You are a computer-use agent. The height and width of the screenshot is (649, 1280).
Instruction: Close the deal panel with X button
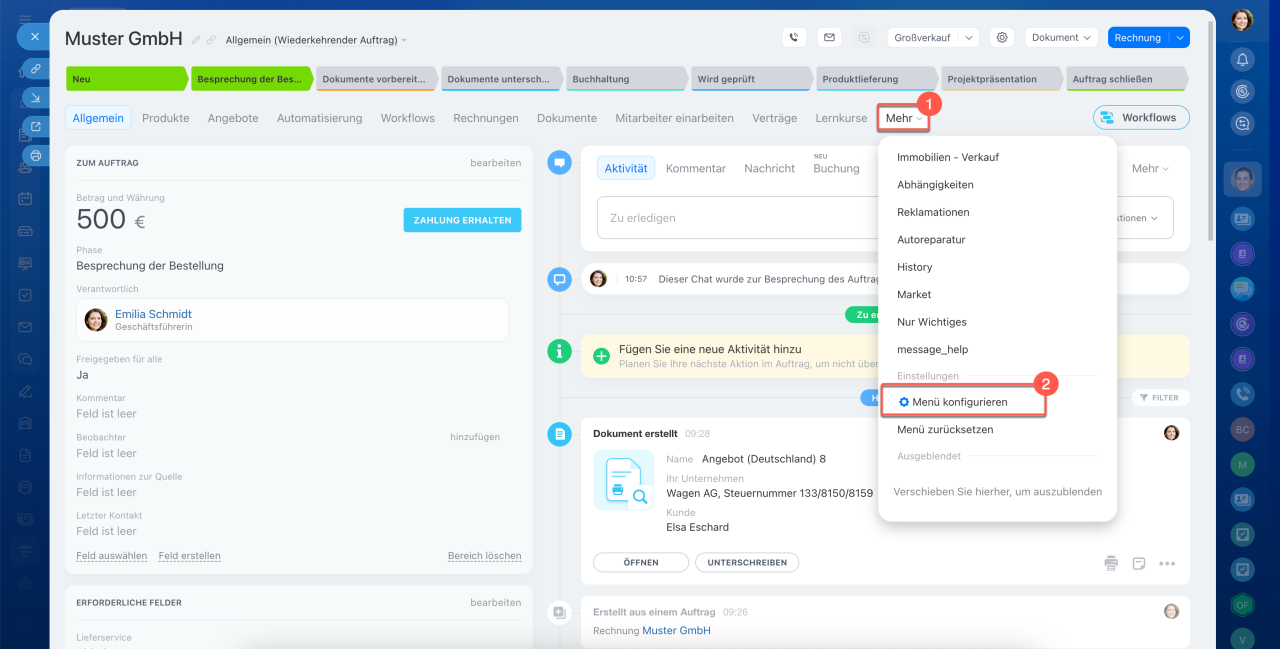click(x=34, y=36)
